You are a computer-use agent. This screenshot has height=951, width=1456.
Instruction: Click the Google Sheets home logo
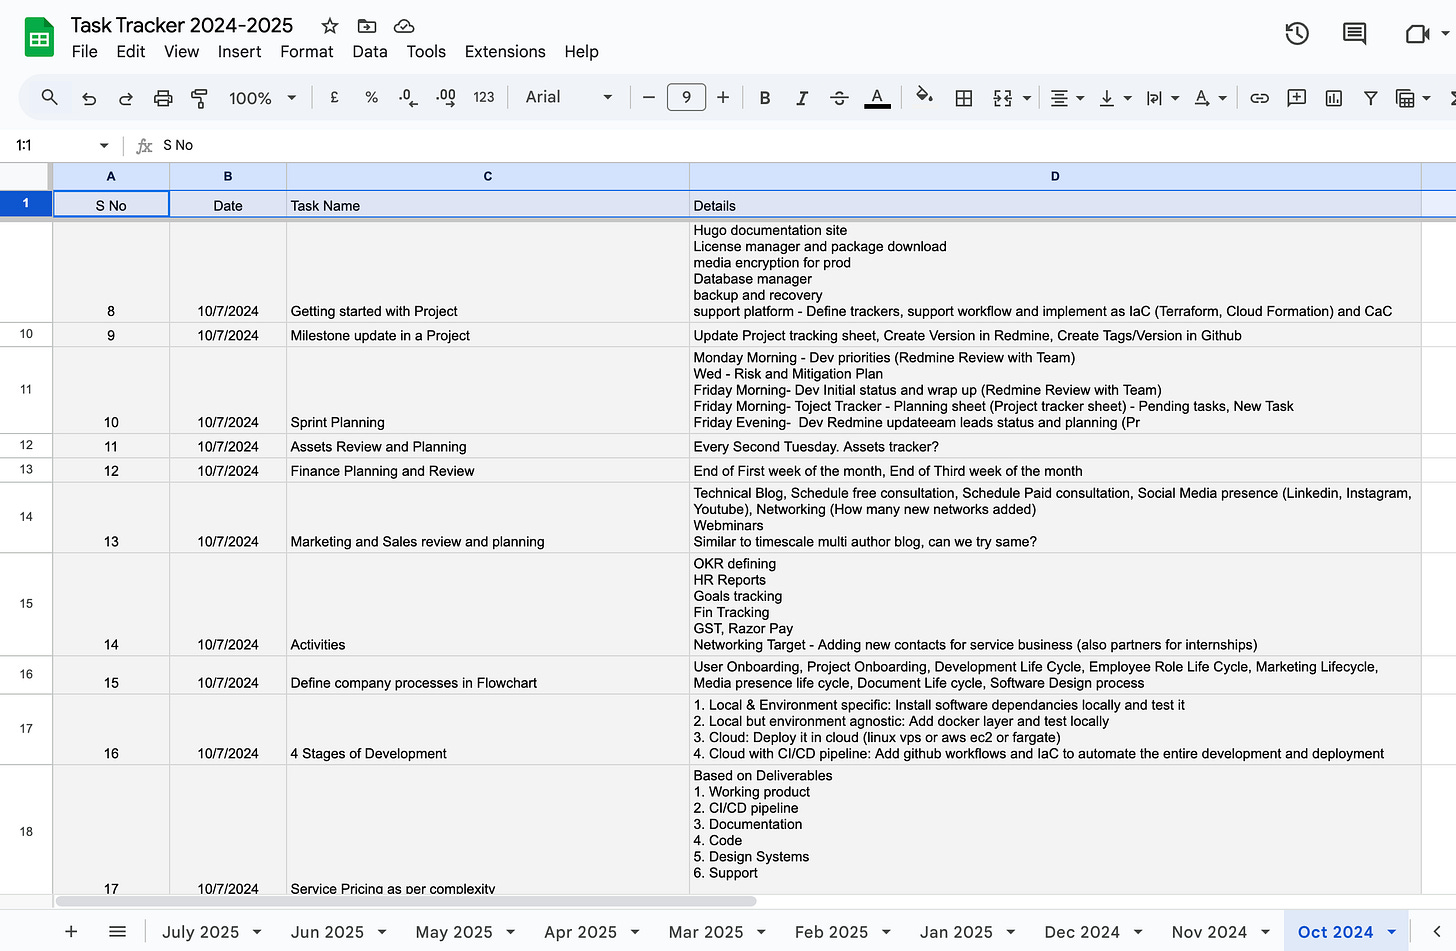pyautogui.click(x=39, y=38)
